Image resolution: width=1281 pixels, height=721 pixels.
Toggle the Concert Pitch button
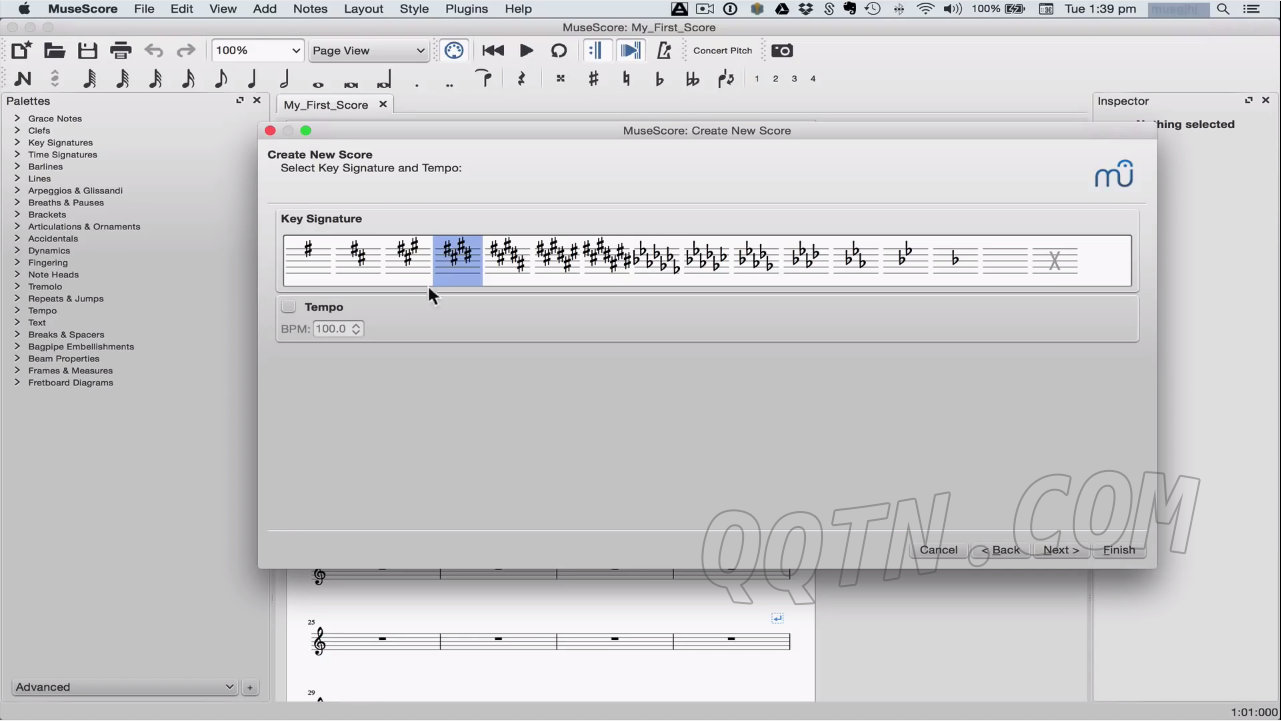click(x=722, y=51)
